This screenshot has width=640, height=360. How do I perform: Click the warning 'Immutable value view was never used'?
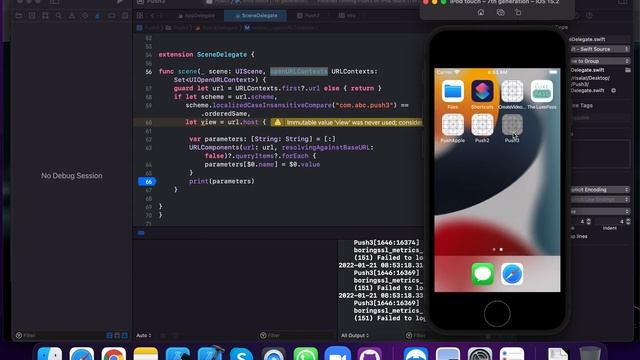pyautogui.click(x=347, y=122)
